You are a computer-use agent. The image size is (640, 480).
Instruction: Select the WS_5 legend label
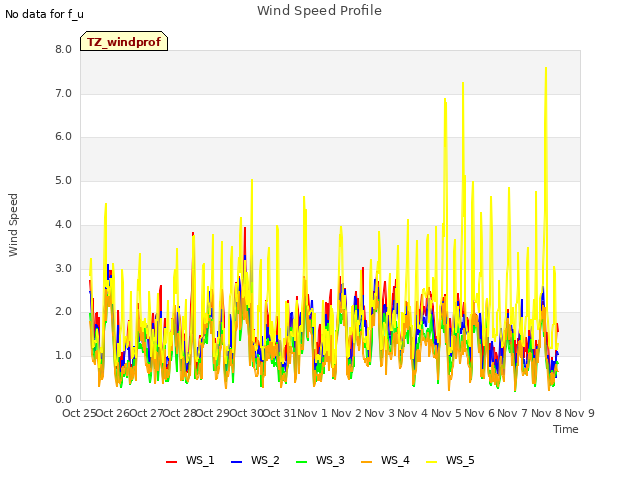tap(460, 460)
